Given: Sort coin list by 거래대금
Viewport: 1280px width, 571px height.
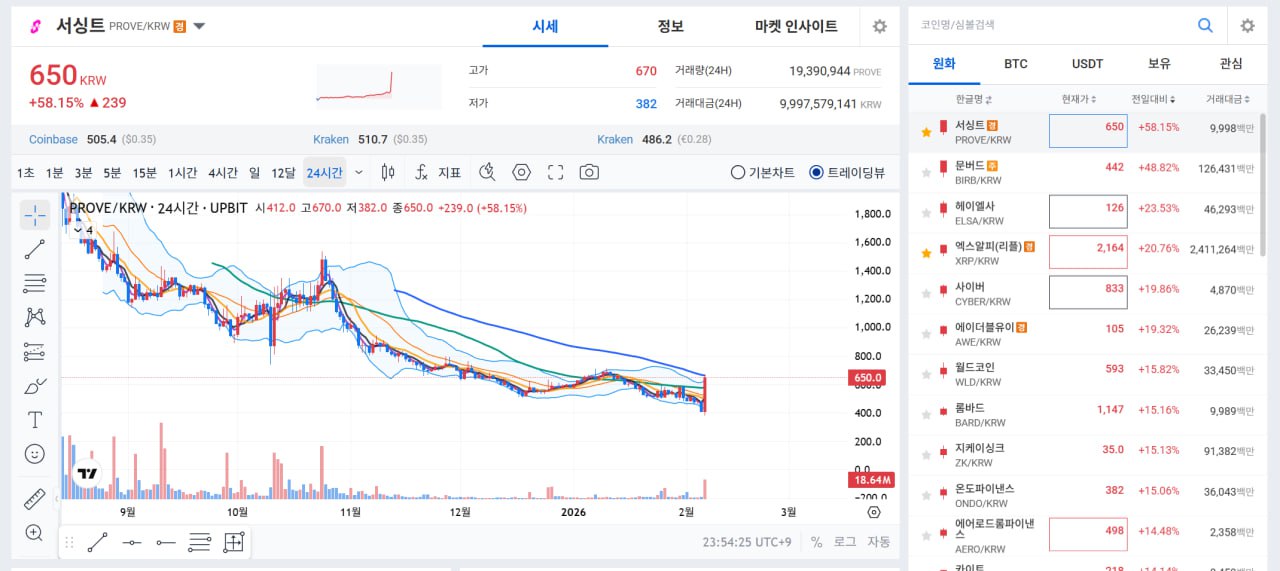Looking at the screenshot, I should [1229, 99].
